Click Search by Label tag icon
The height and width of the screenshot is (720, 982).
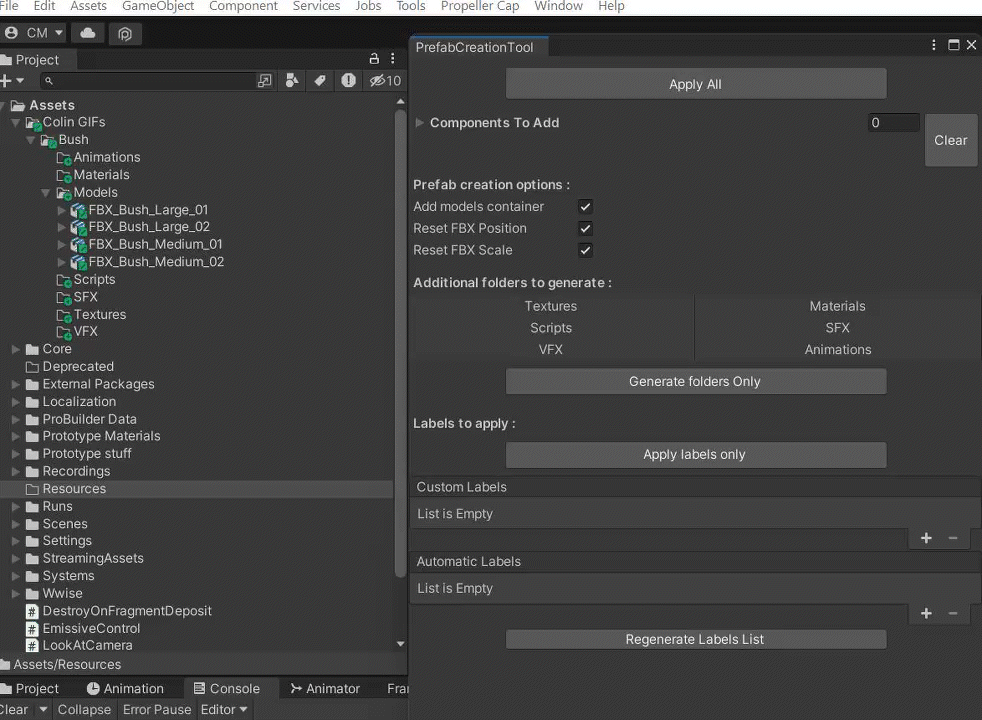320,80
